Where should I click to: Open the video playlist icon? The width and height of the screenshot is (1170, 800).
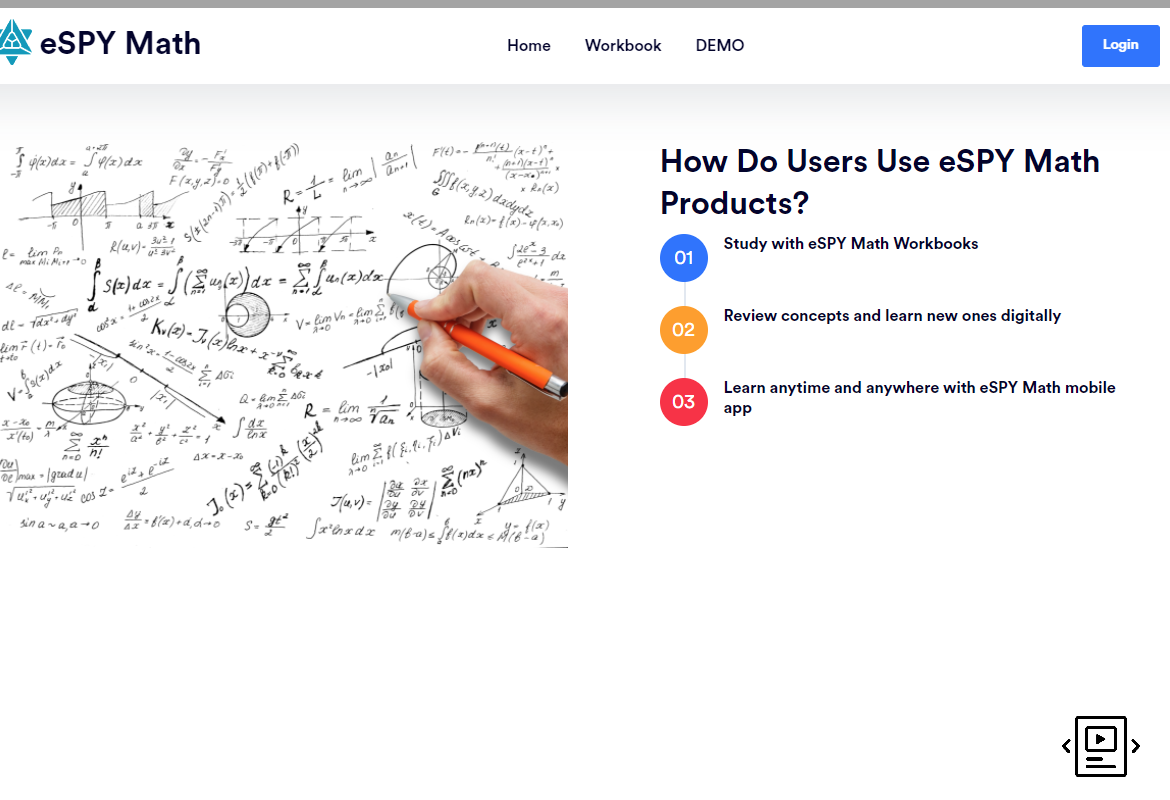pyautogui.click(x=1101, y=745)
